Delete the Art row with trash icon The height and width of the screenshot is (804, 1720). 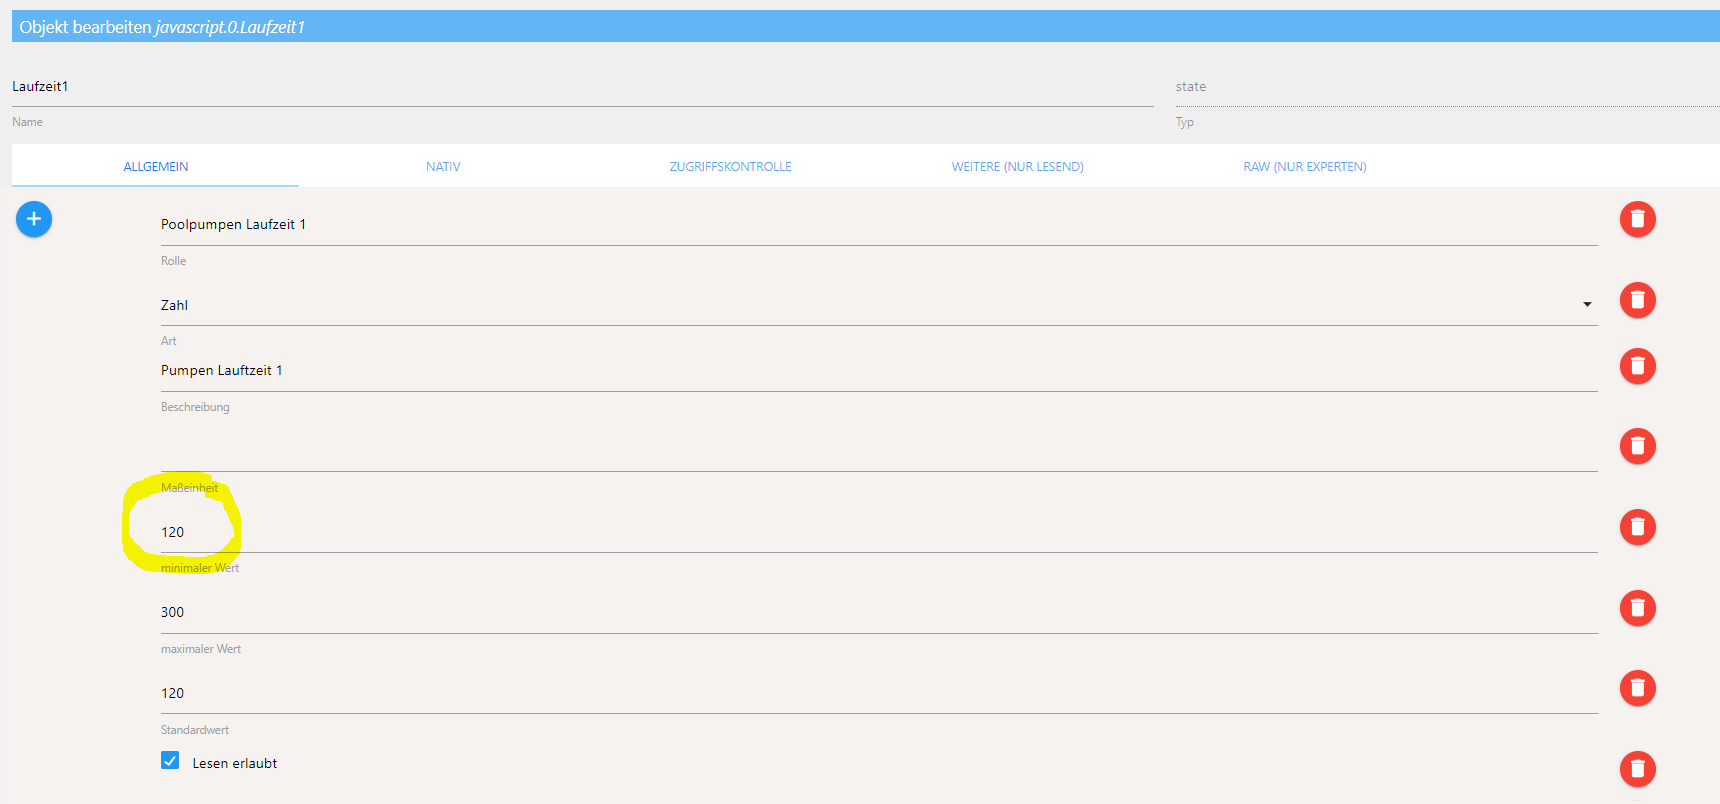pyautogui.click(x=1637, y=300)
